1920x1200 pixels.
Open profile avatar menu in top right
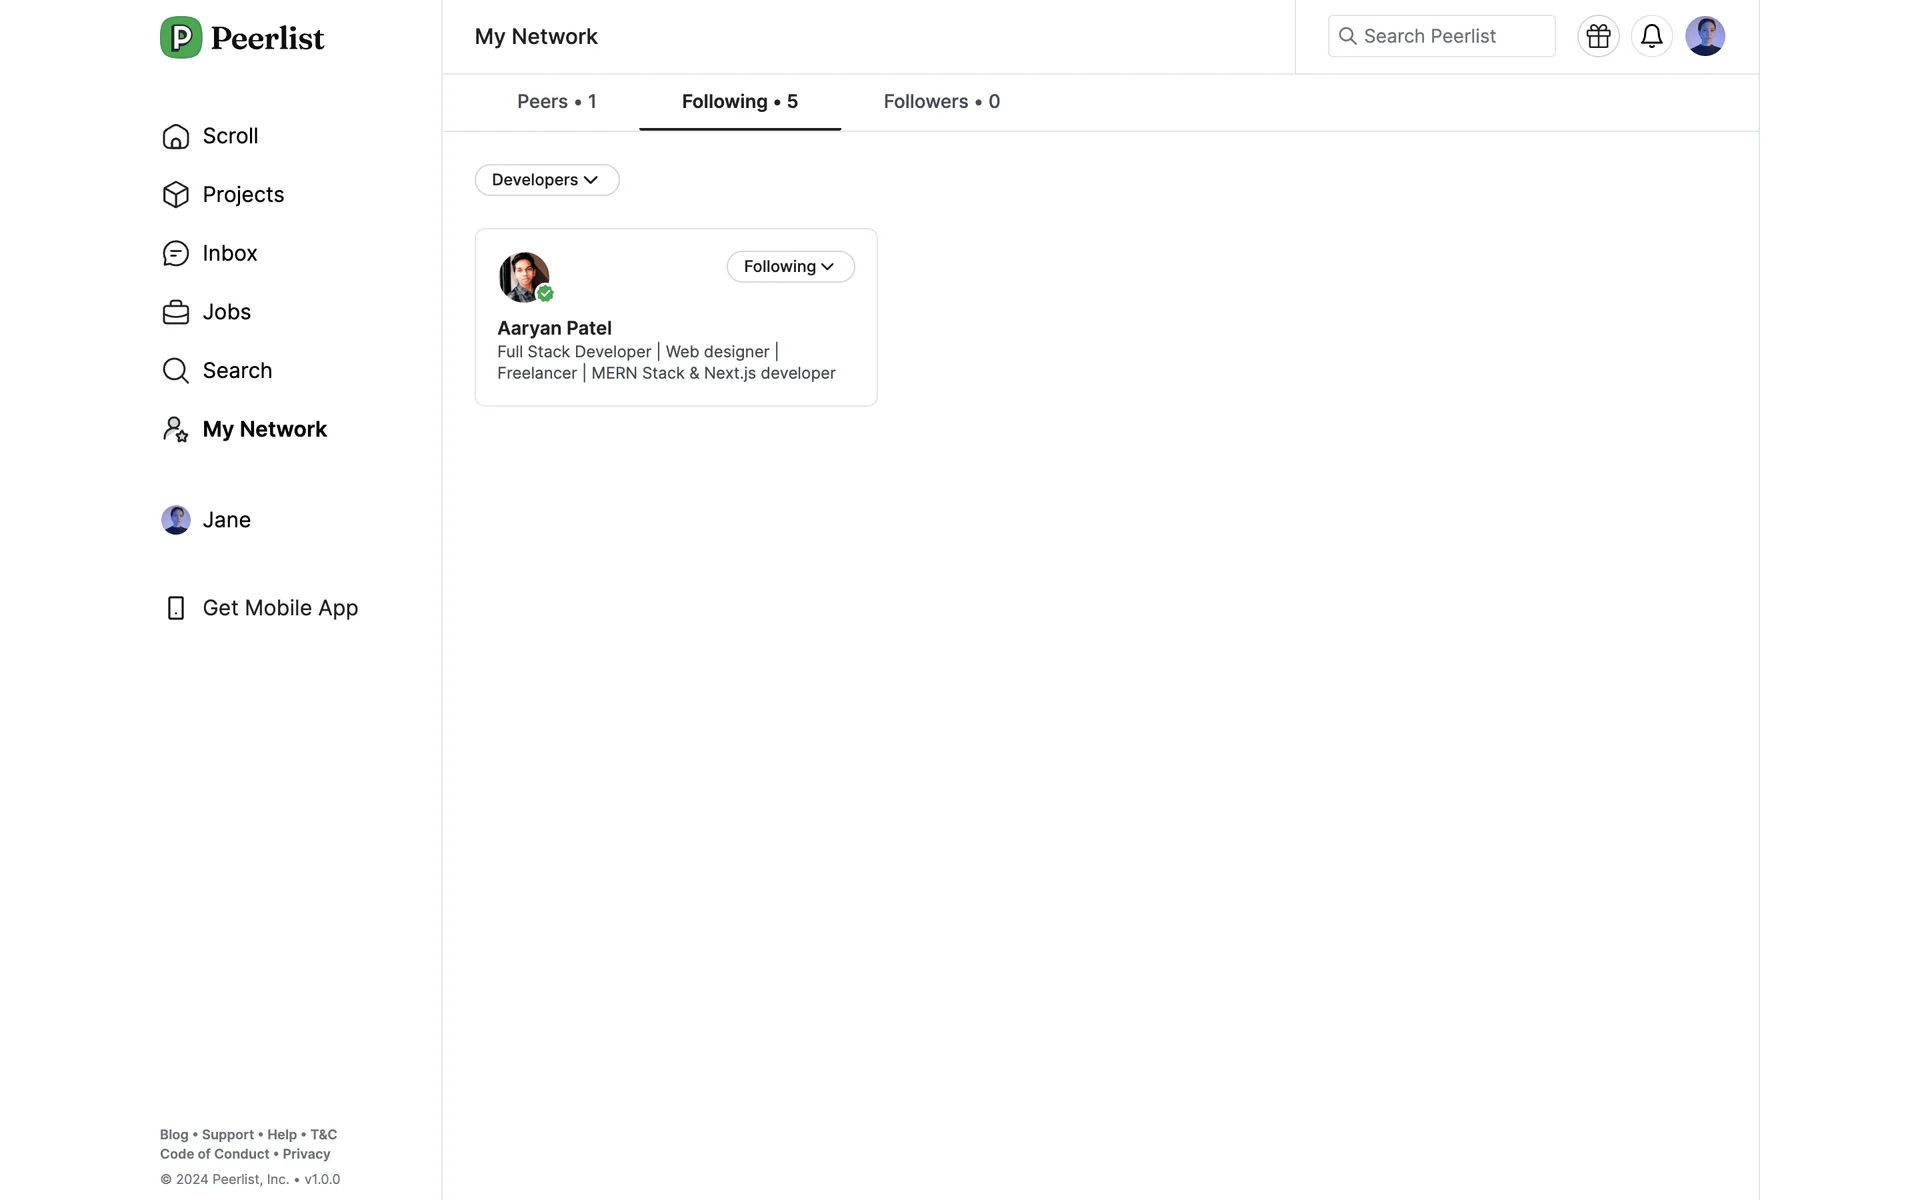point(1704,37)
